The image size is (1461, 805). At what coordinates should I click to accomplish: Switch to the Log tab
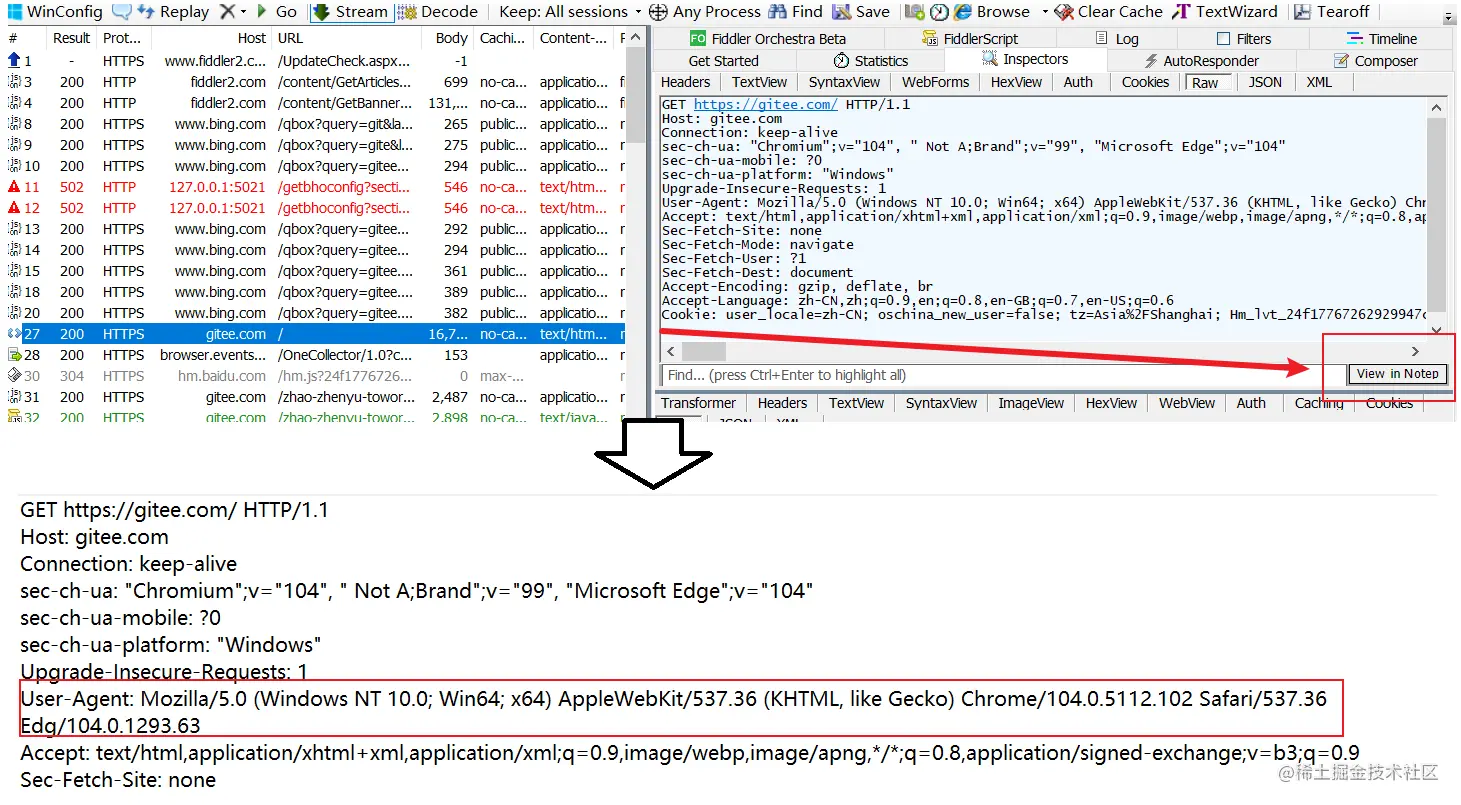[1116, 39]
